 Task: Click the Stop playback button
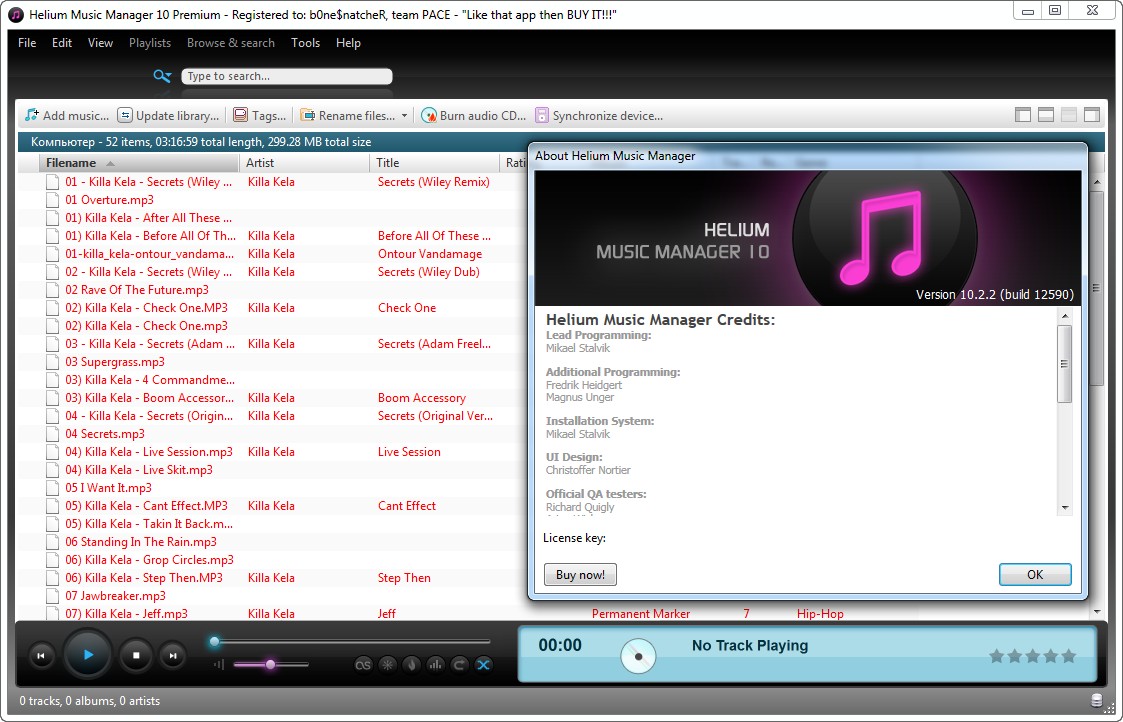tap(136, 655)
